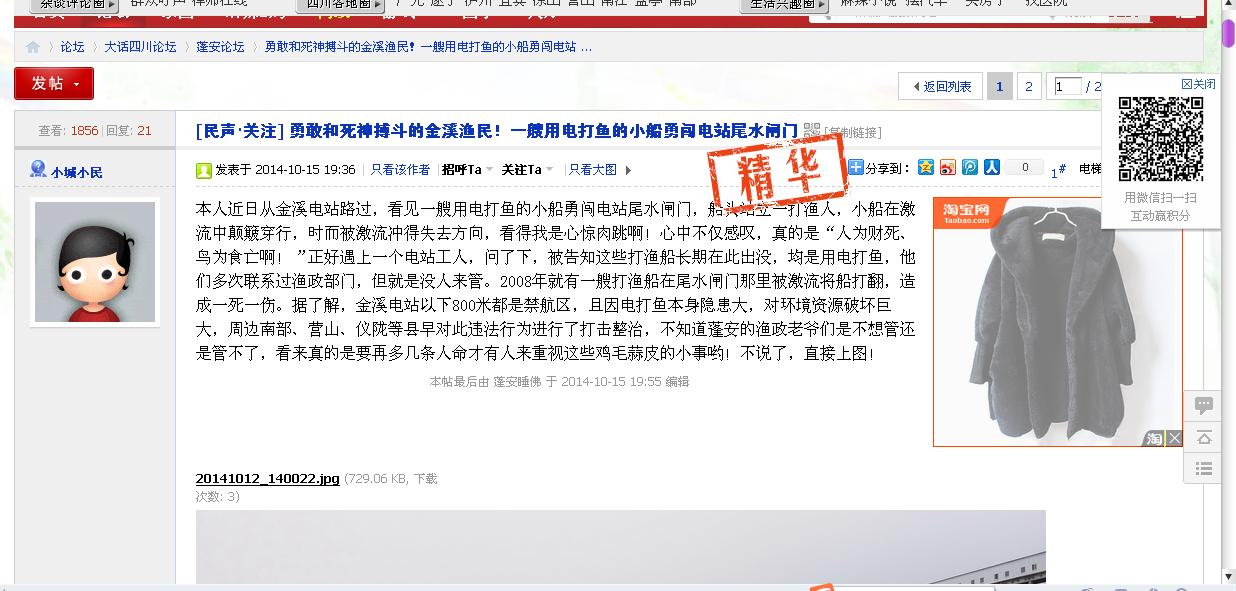Click the WeChat QR code image
The height and width of the screenshot is (591, 1236).
(1160, 139)
